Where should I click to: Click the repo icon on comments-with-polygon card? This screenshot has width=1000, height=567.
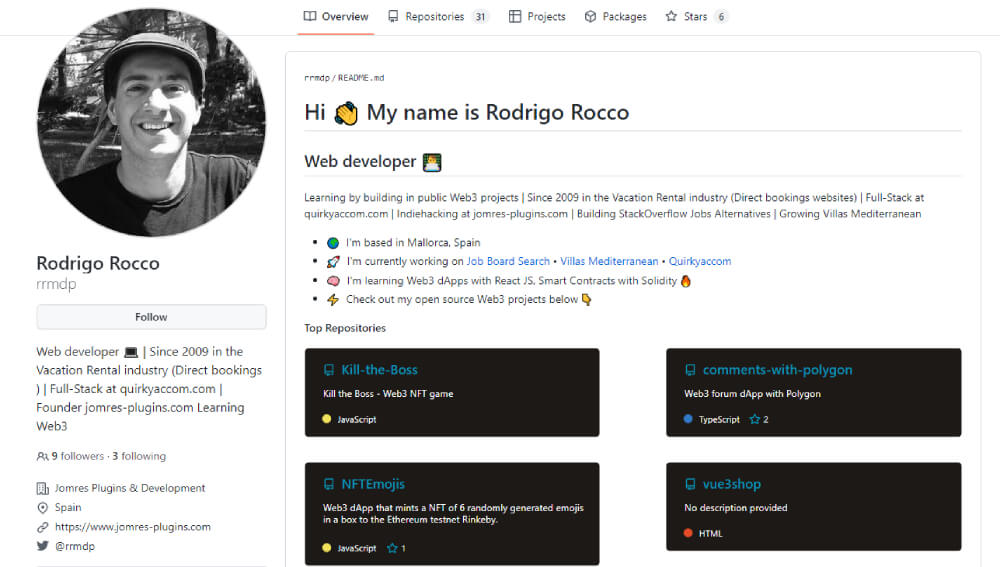tap(690, 370)
